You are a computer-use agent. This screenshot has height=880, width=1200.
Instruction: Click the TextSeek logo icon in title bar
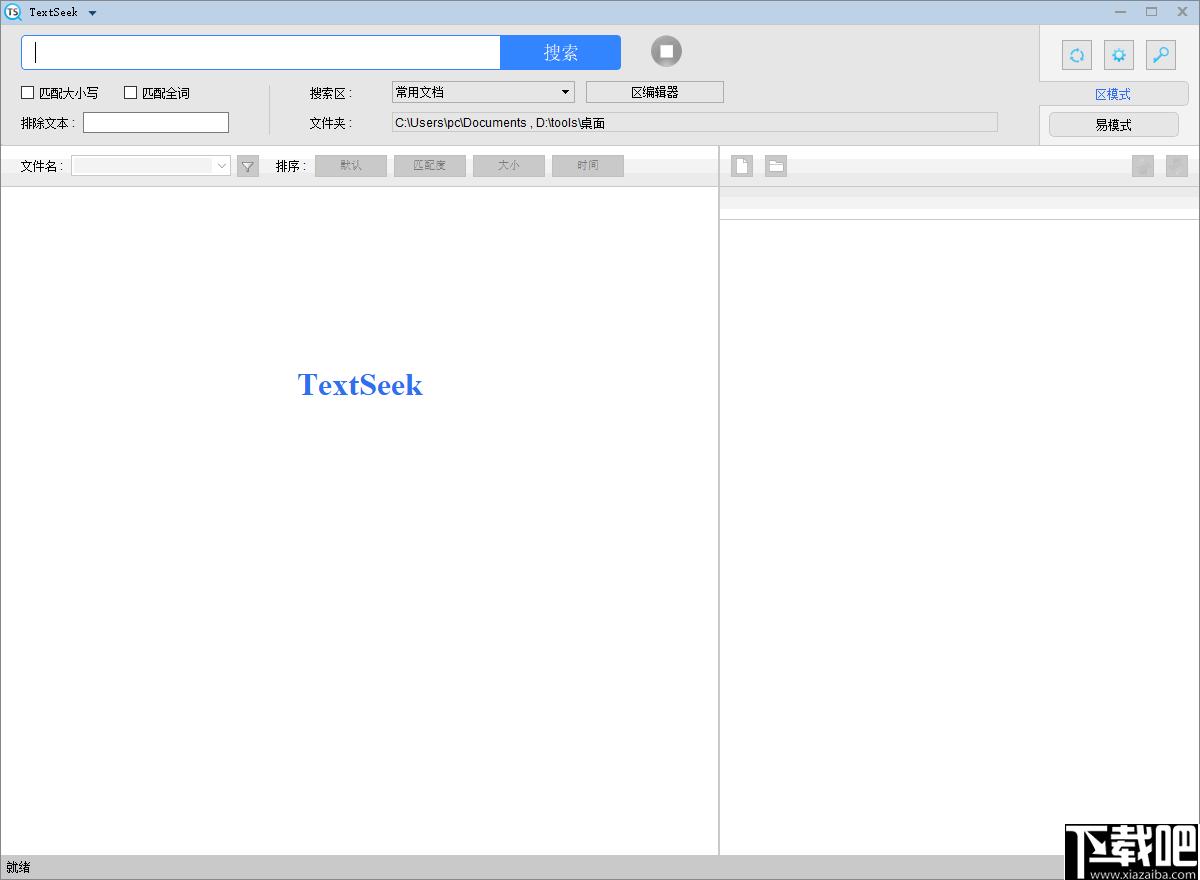pyautogui.click(x=13, y=12)
